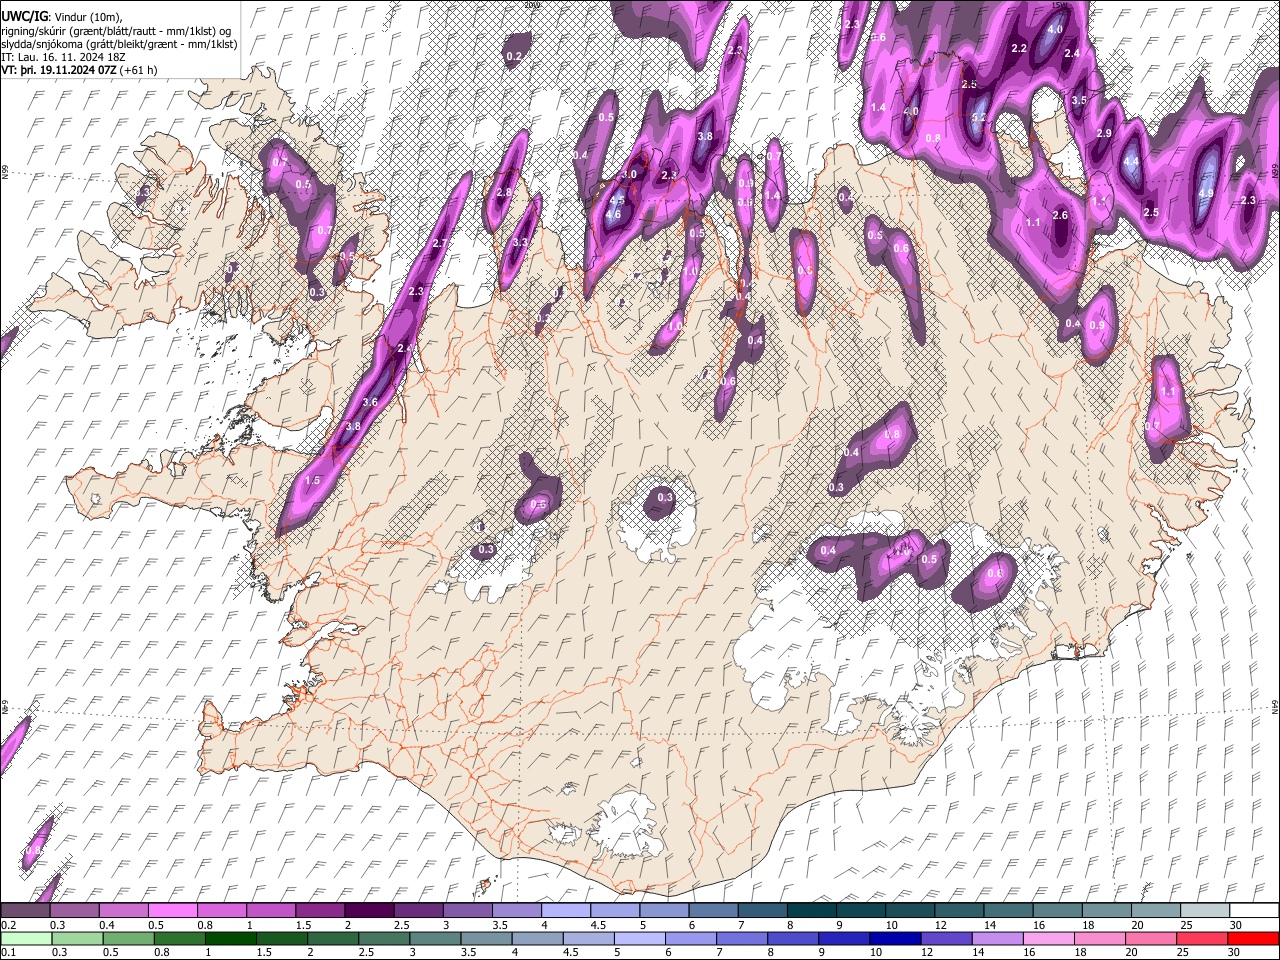Viewport: 1280px width, 960px height.
Task: Click the palest green '0.1' swatch in lower scale
Action: tap(26, 939)
